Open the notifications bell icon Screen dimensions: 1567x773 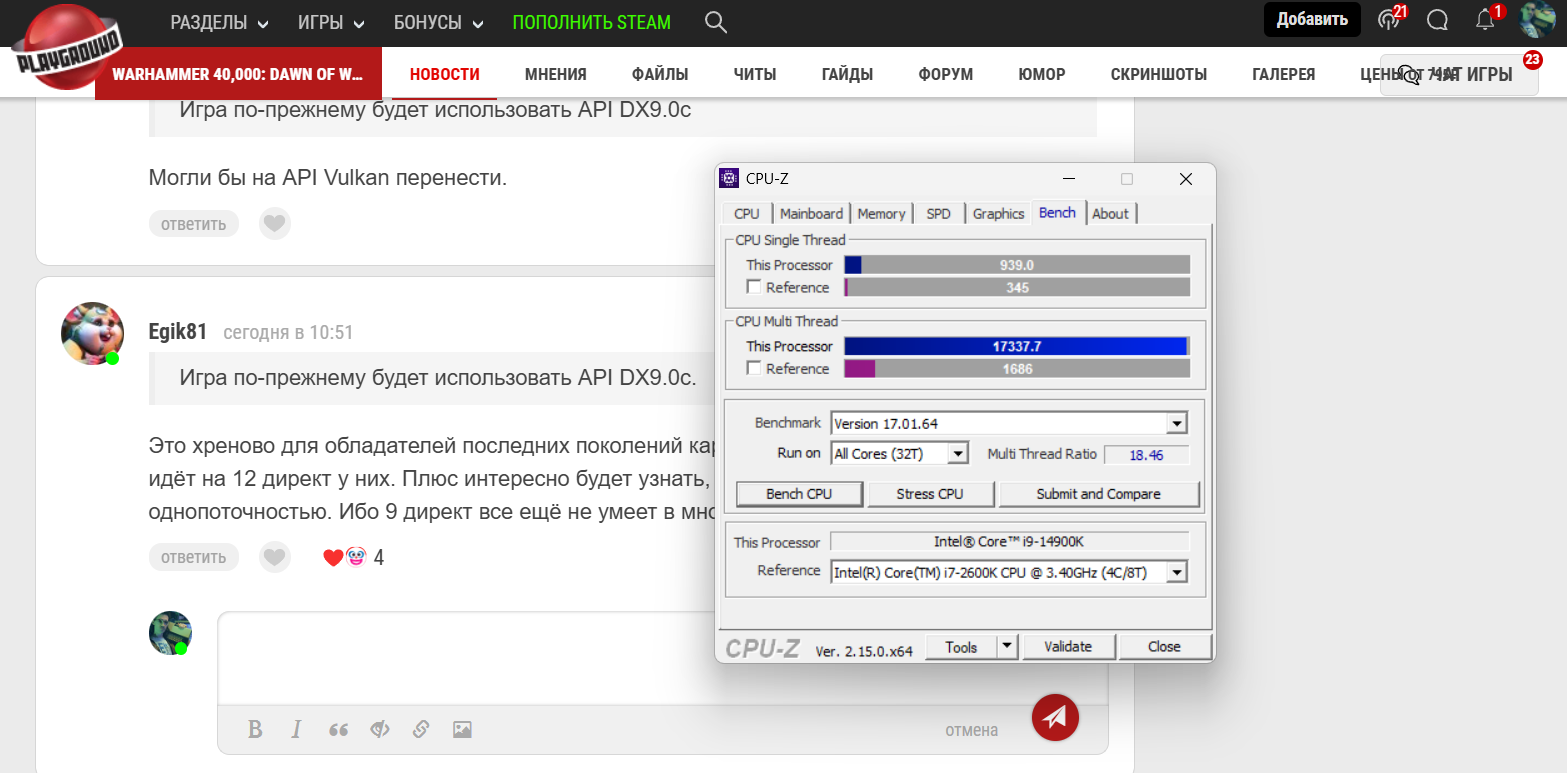pos(1487,19)
